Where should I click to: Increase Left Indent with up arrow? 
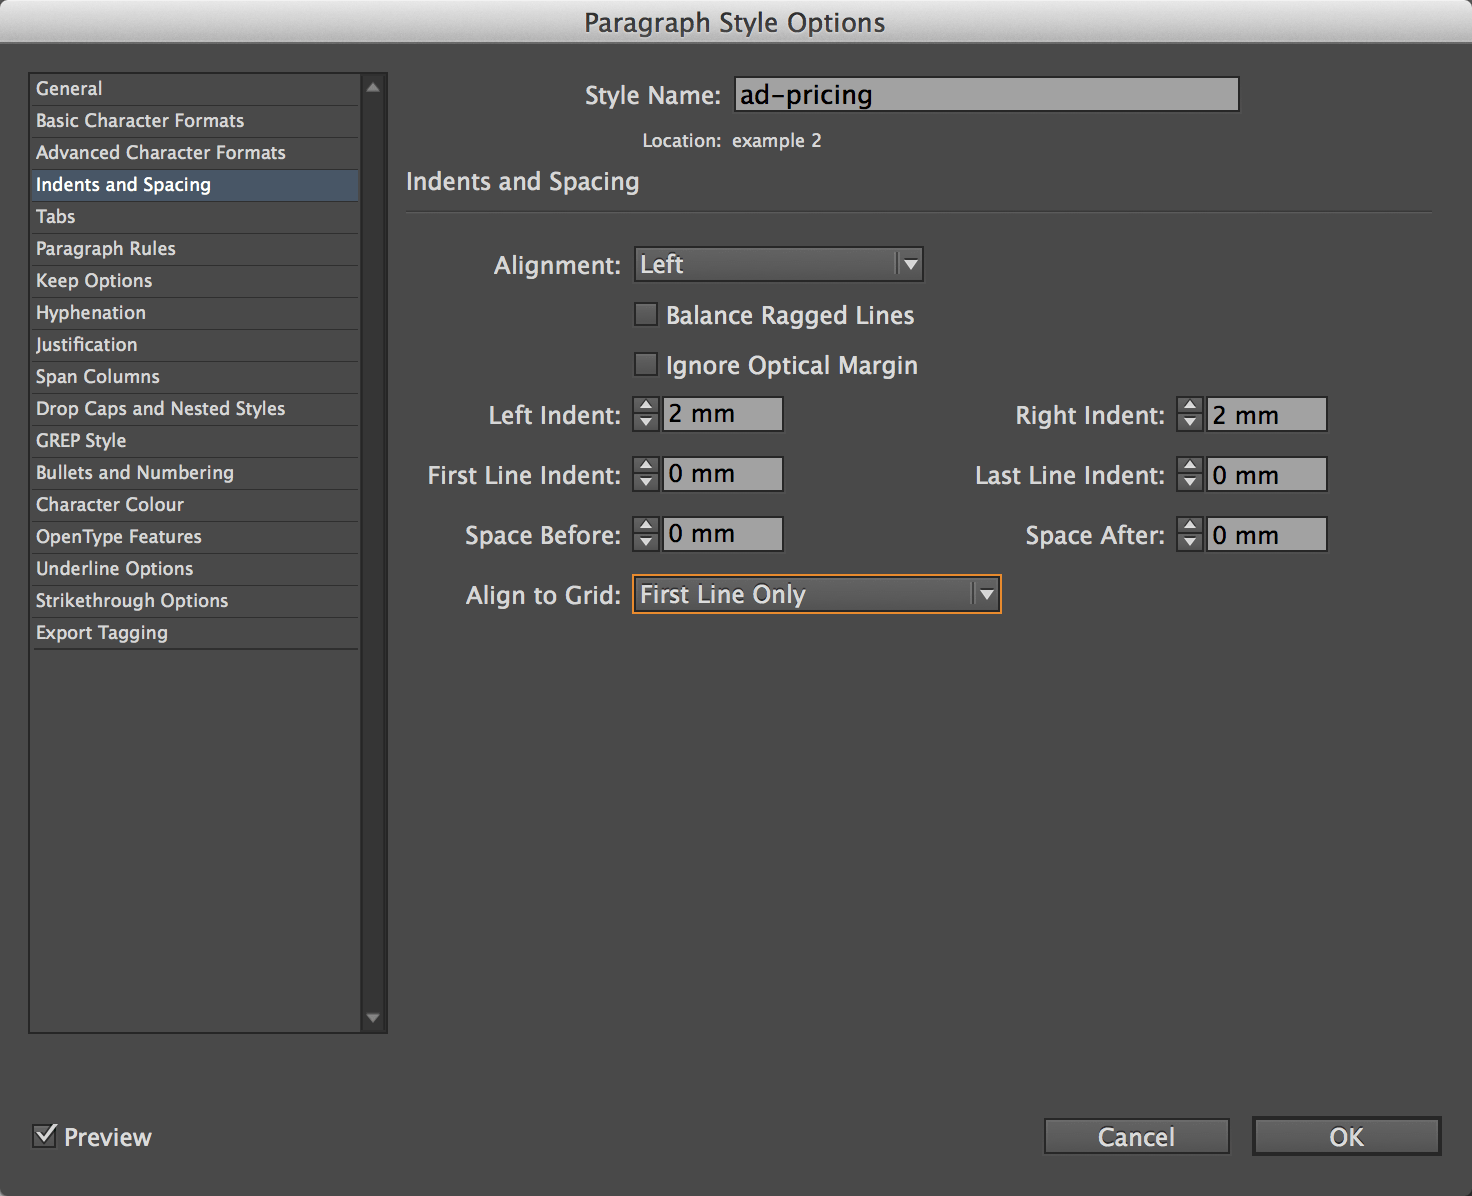pos(646,406)
